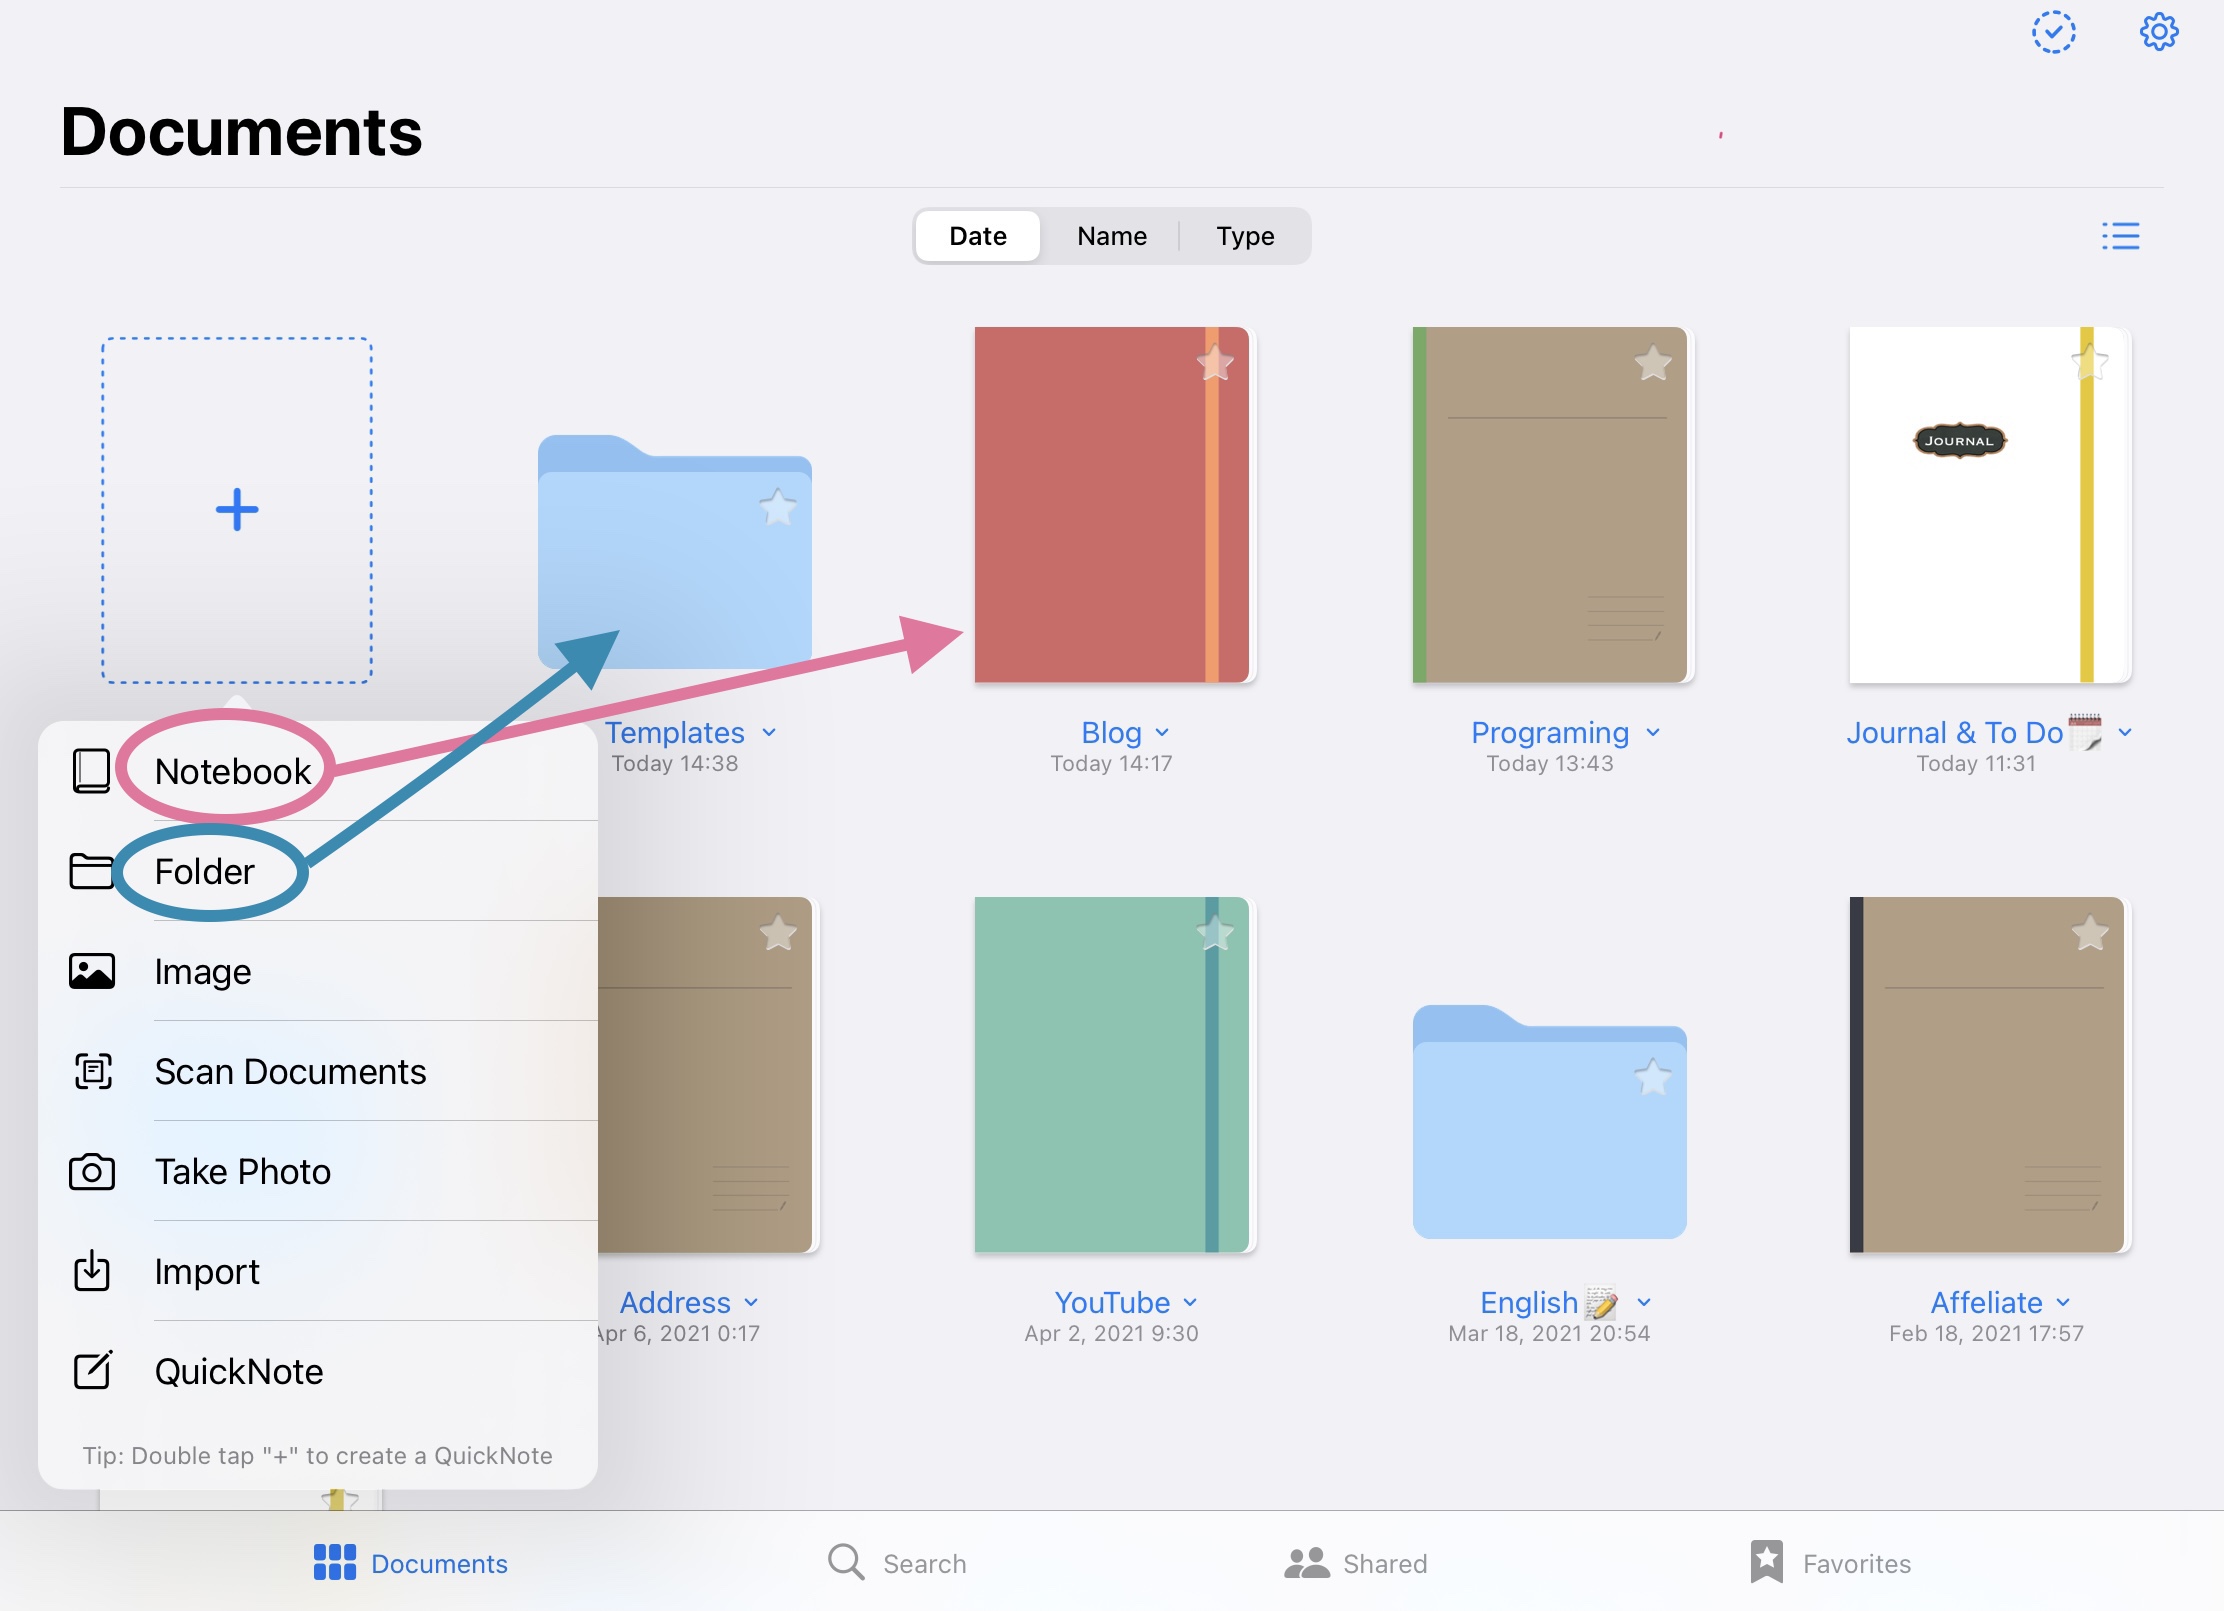Expand options chevron beside Affeliate

(x=2063, y=1303)
